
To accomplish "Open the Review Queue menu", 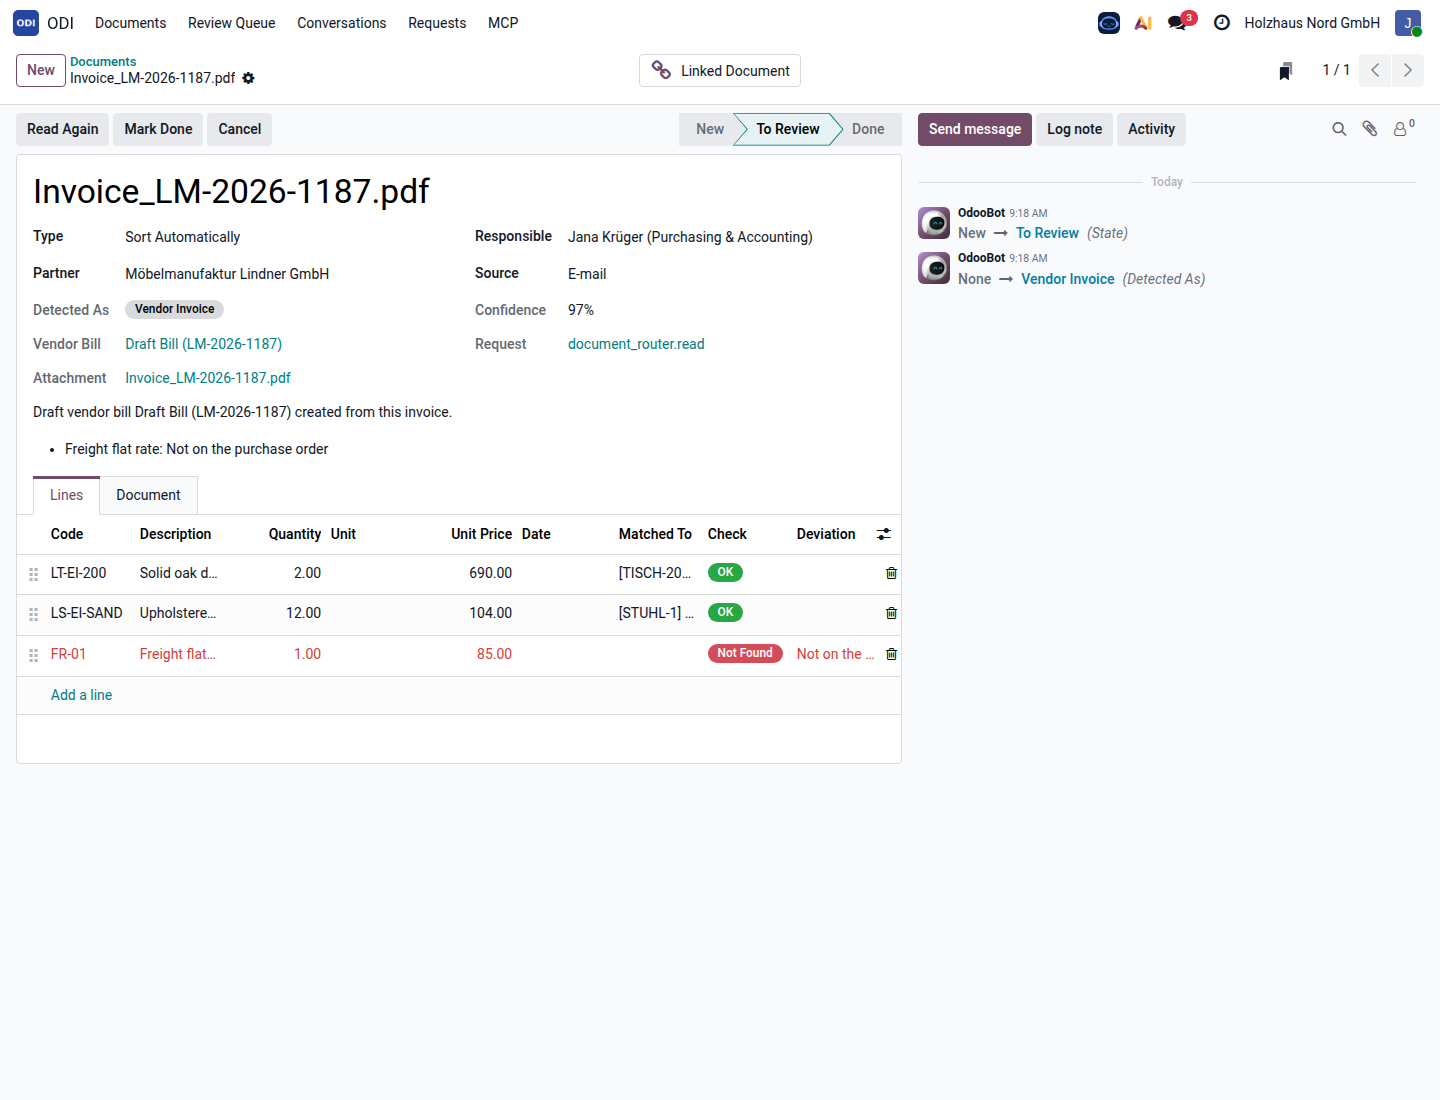I will pyautogui.click(x=232, y=23).
